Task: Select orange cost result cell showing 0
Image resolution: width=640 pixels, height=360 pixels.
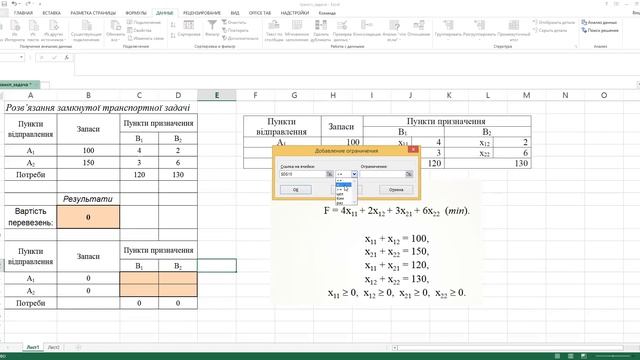Action: pos(88,217)
